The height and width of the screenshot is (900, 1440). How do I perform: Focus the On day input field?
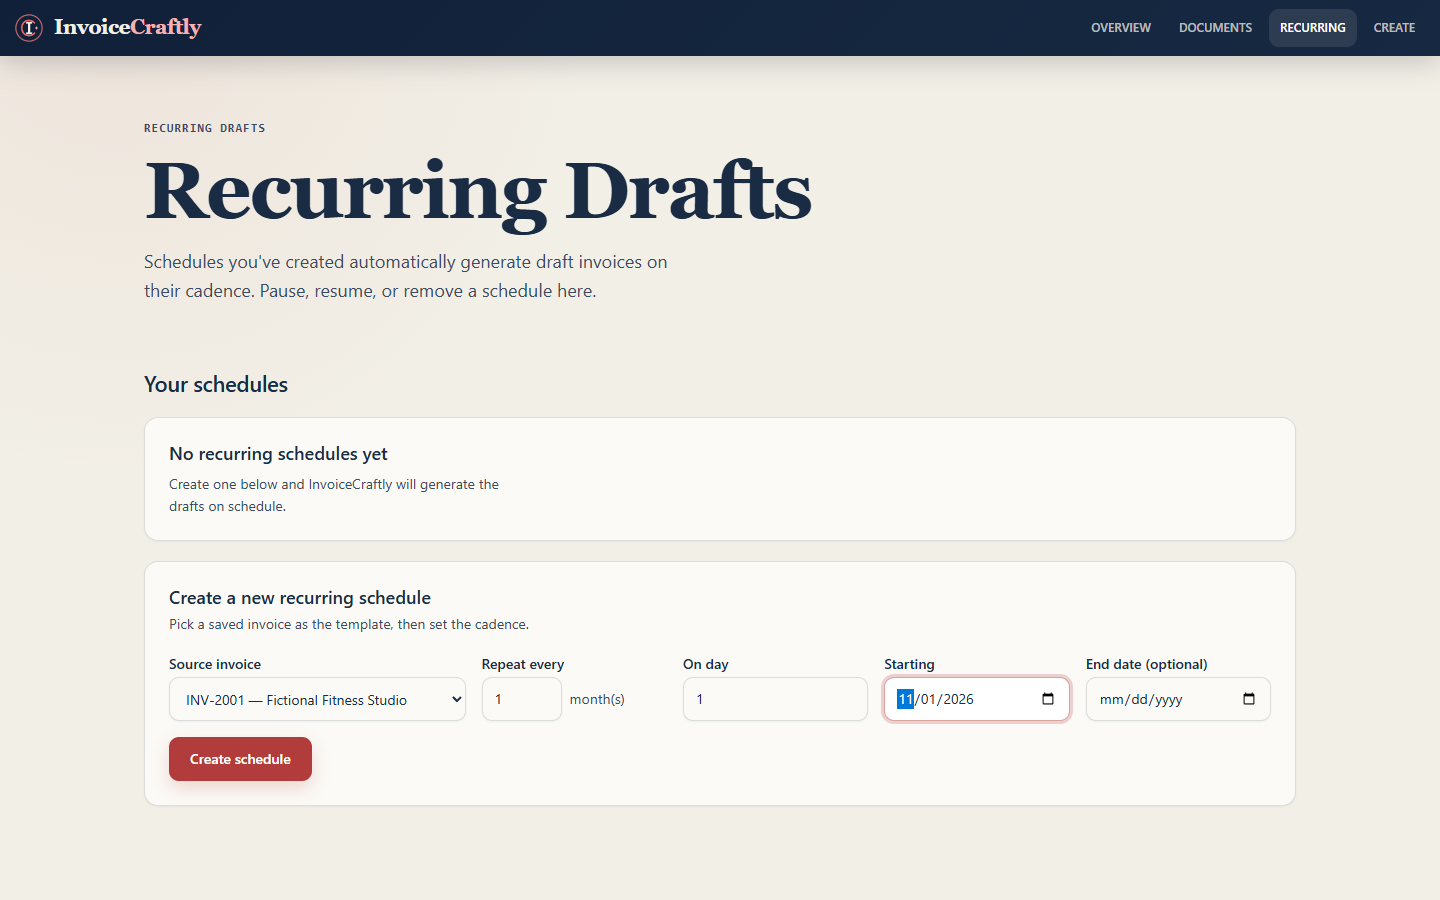[775, 699]
